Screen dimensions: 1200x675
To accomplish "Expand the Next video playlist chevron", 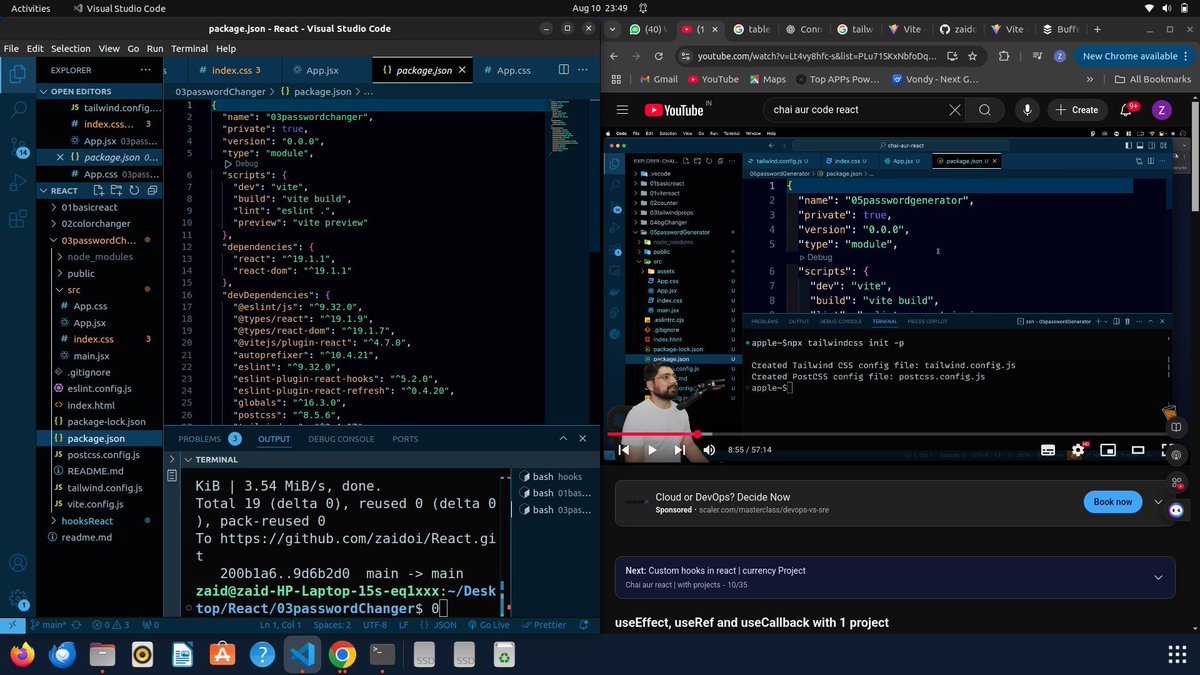I will 1158,577.
